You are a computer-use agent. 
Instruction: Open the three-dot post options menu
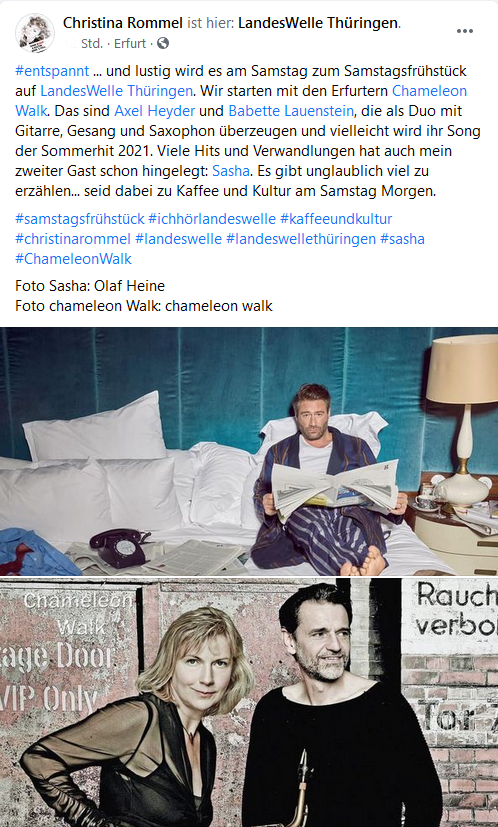(464, 31)
